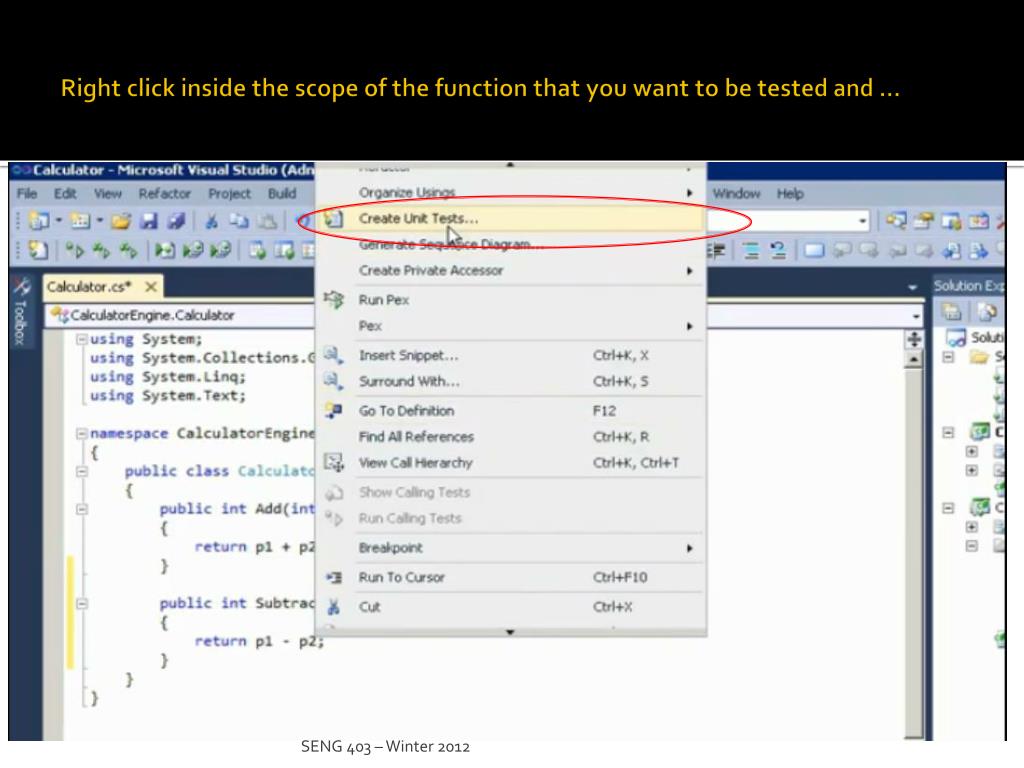The height and width of the screenshot is (768, 1024).
Task: Open the active documents dropdown arrow
Action: (x=912, y=287)
